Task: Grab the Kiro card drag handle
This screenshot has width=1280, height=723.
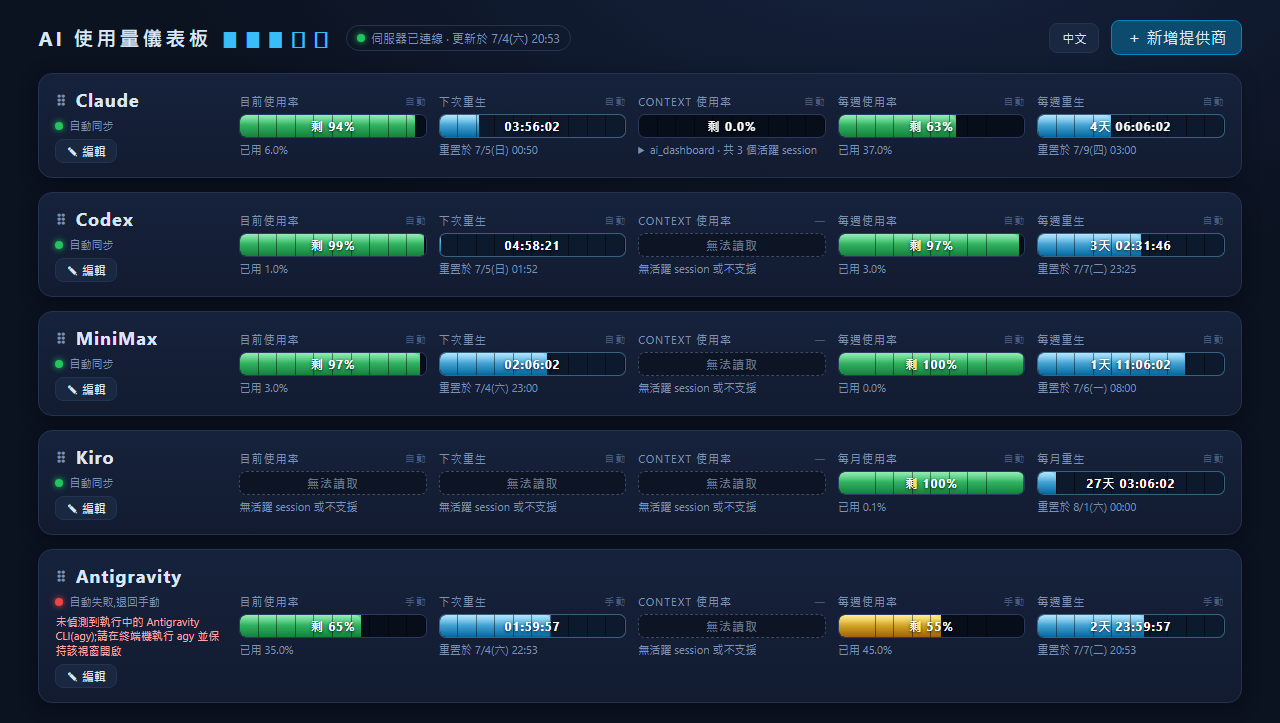Action: pyautogui.click(x=61, y=458)
